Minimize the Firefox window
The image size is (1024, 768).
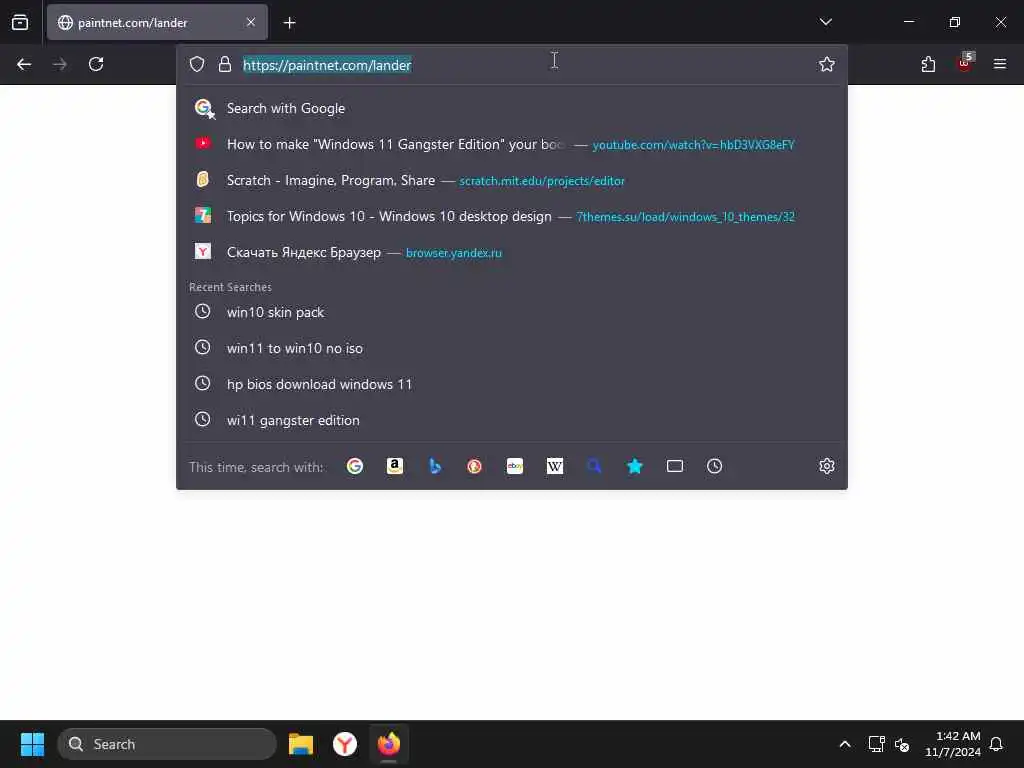tap(909, 22)
